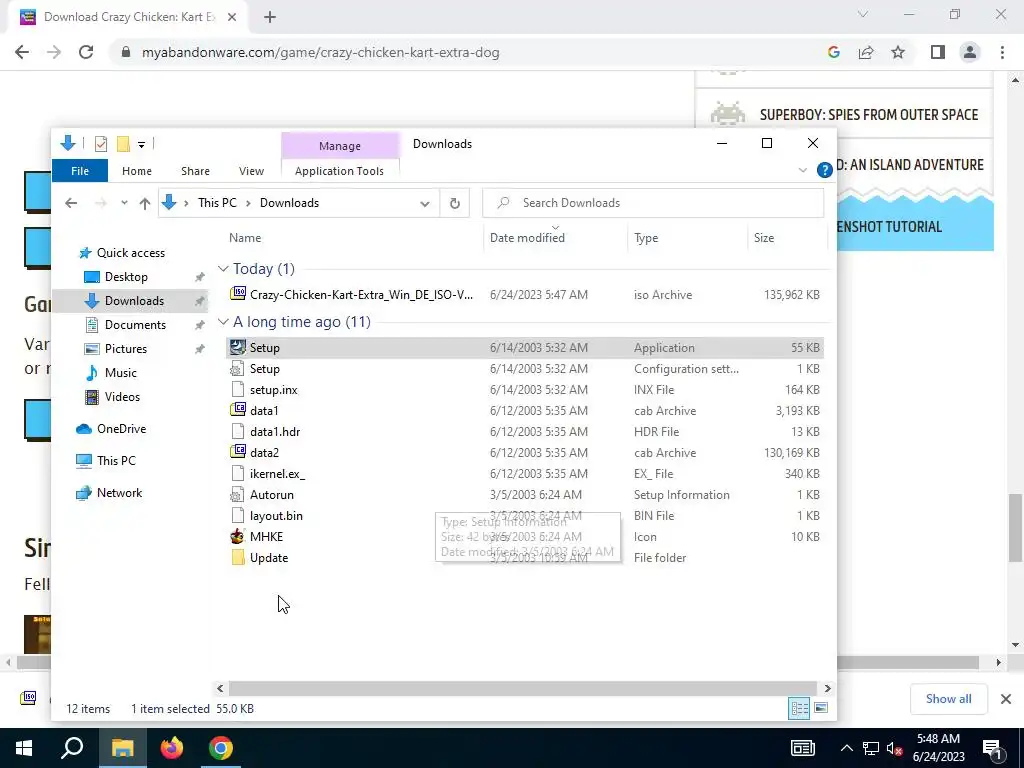Go back in Explorer navigation

[71, 203]
